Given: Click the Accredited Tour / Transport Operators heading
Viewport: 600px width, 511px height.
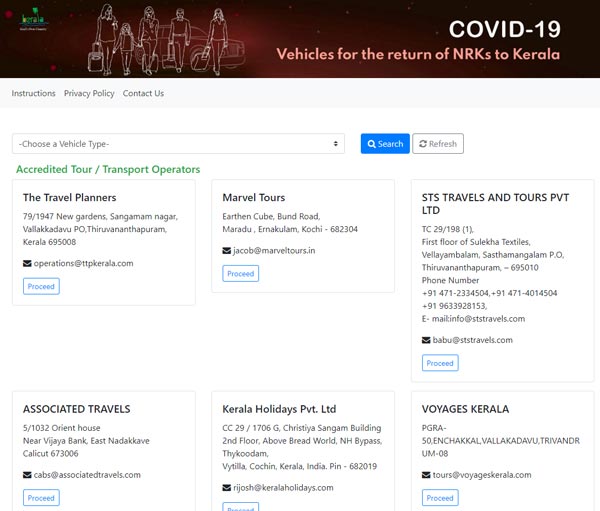Looking at the screenshot, I should (x=108, y=169).
